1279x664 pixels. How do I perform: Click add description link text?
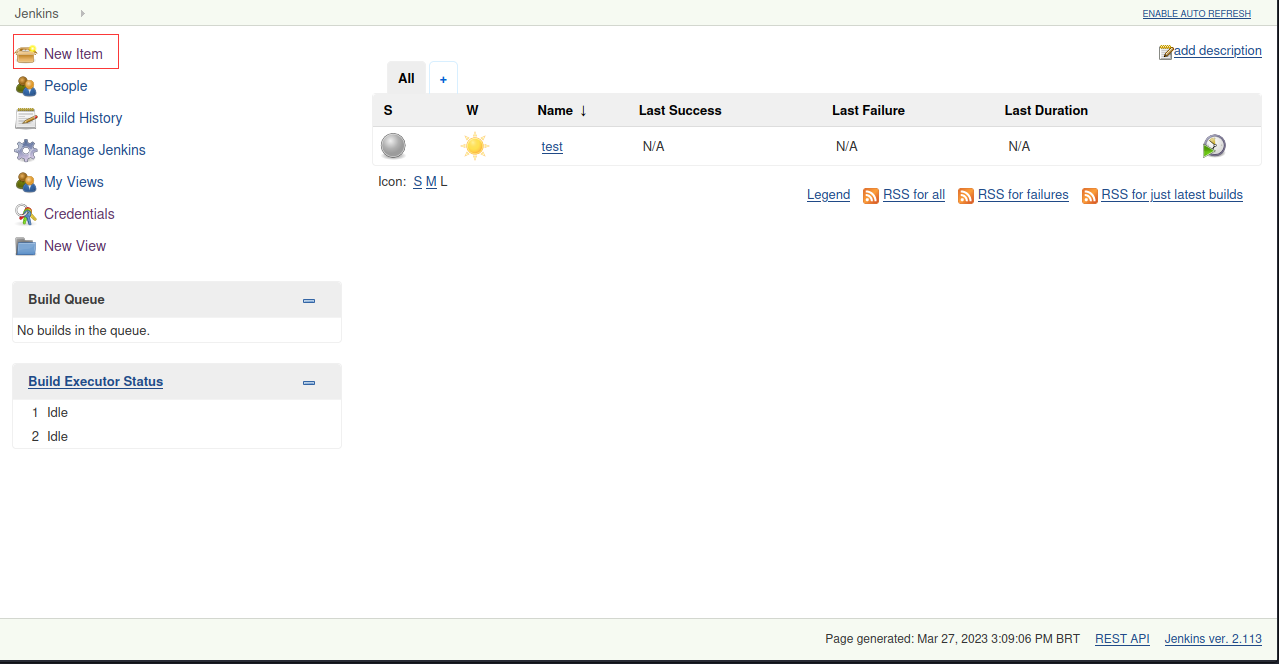[x=1218, y=50]
